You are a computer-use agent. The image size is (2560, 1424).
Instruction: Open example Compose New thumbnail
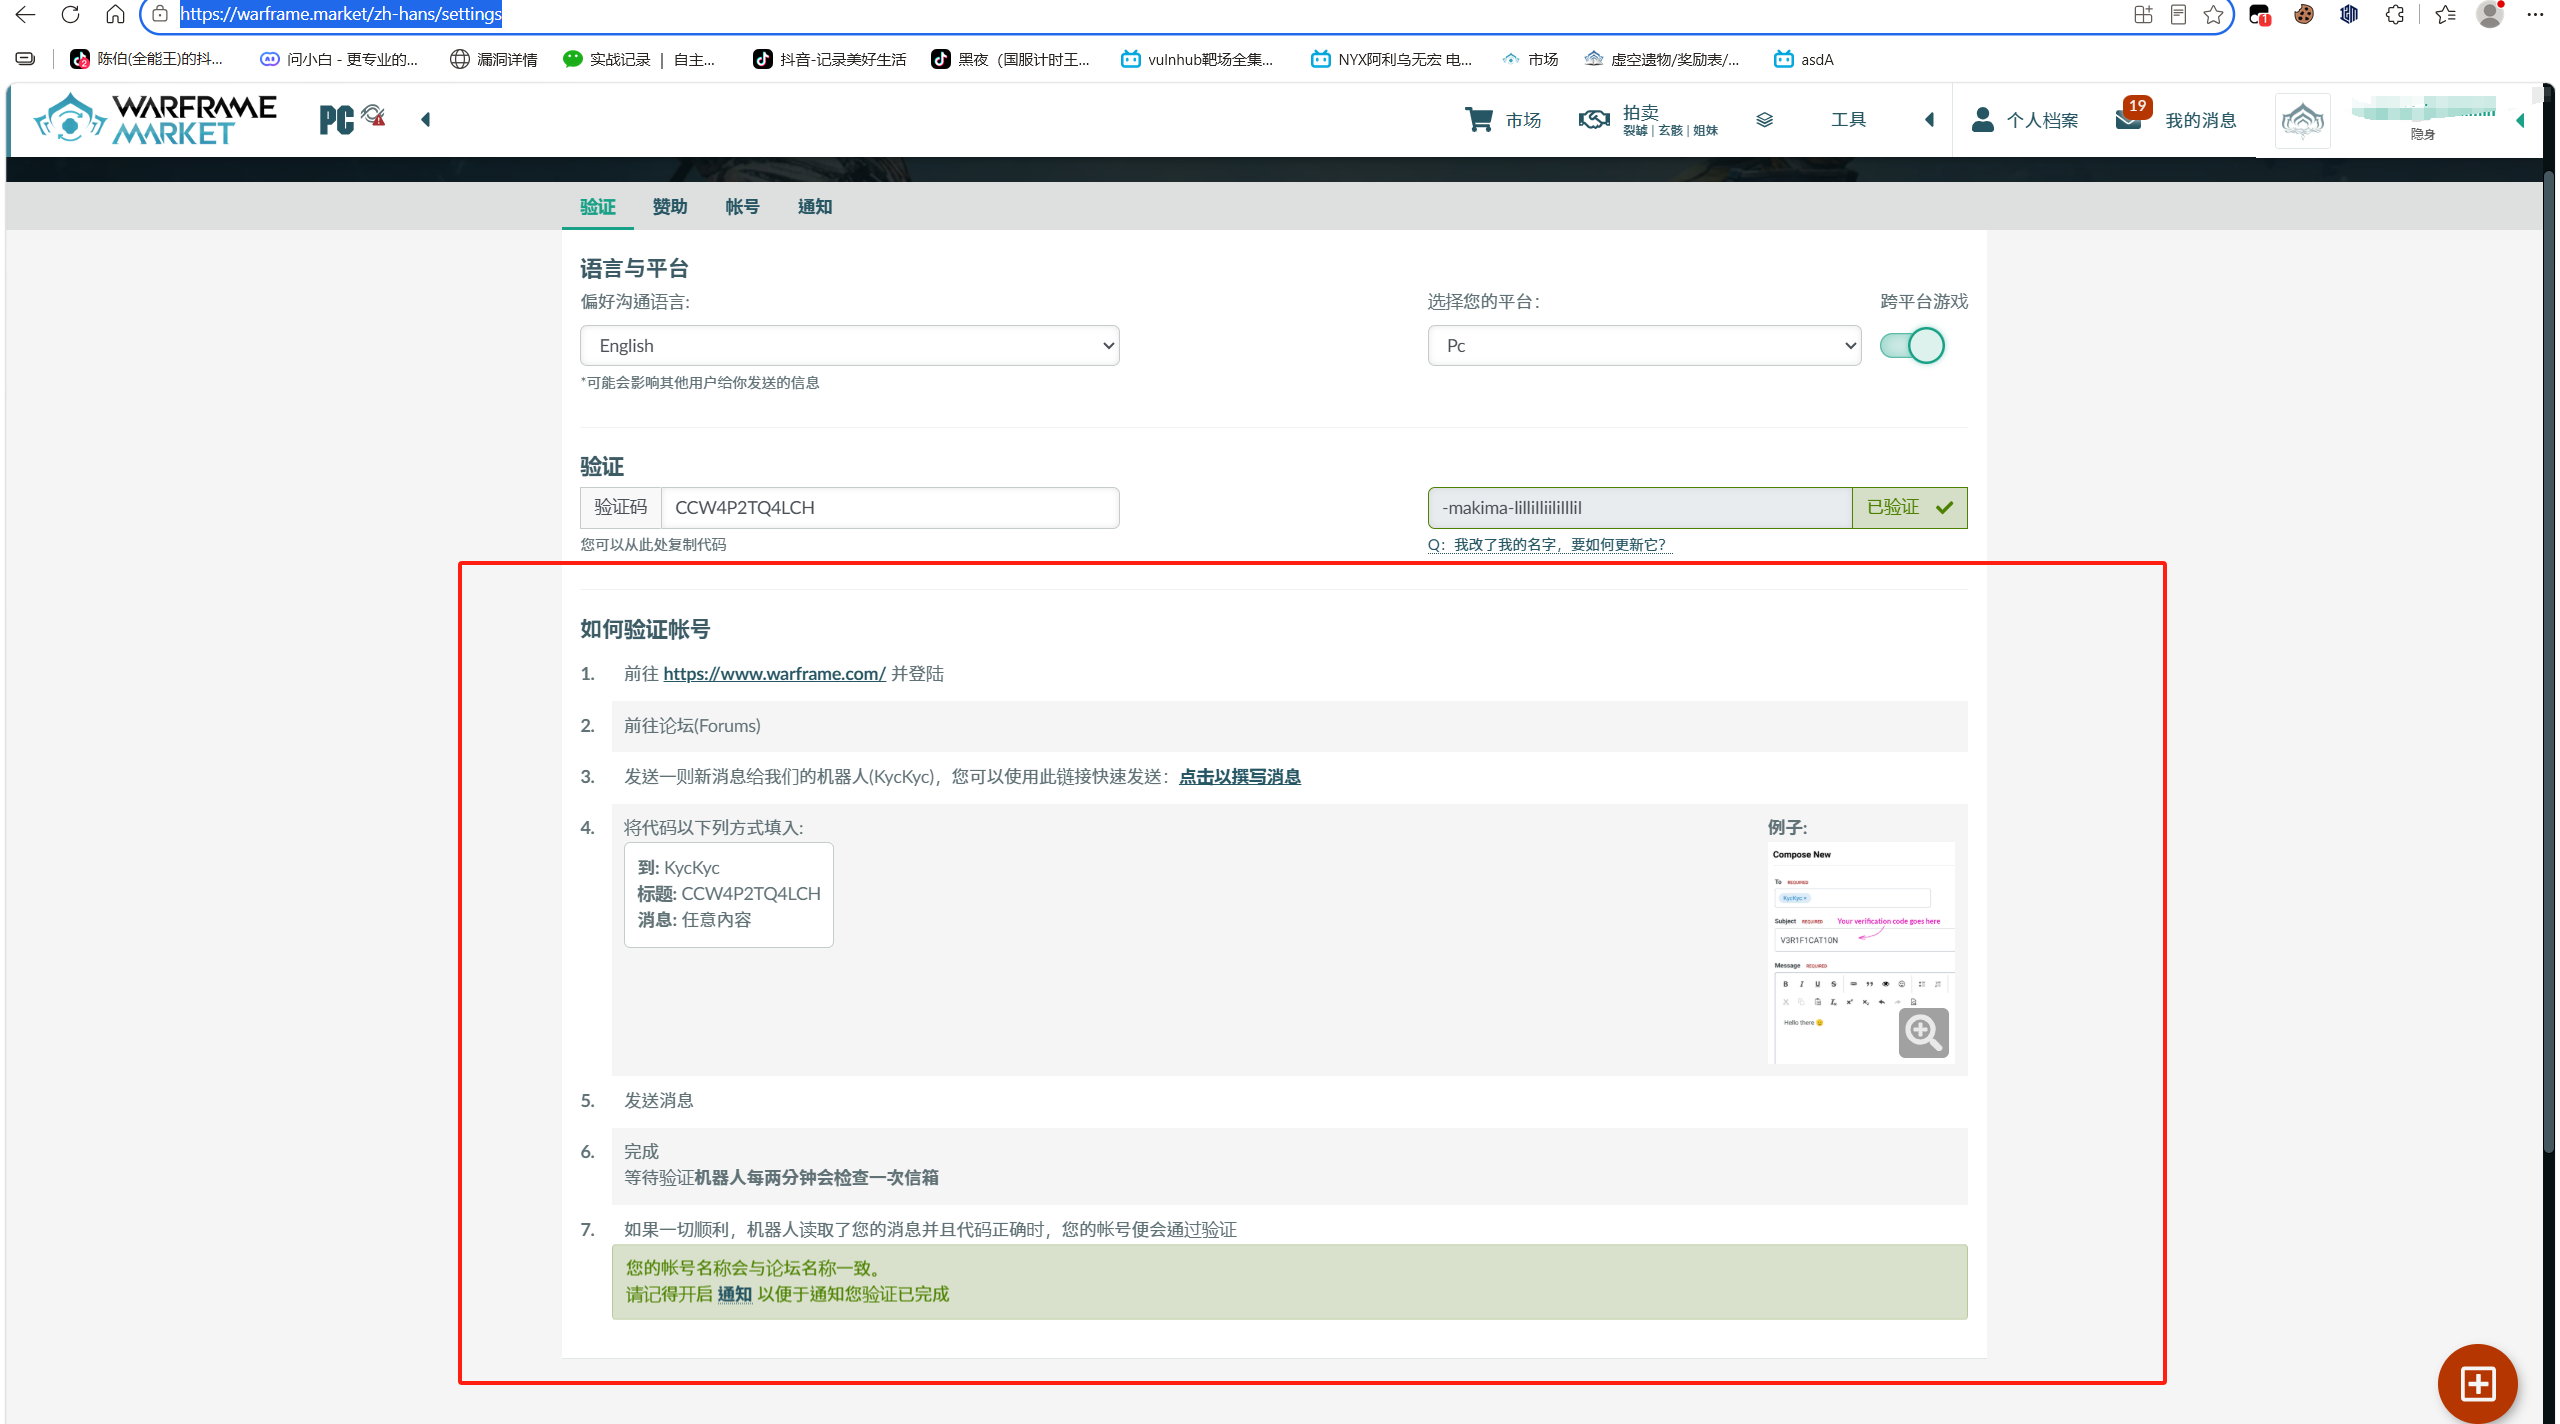1862,953
